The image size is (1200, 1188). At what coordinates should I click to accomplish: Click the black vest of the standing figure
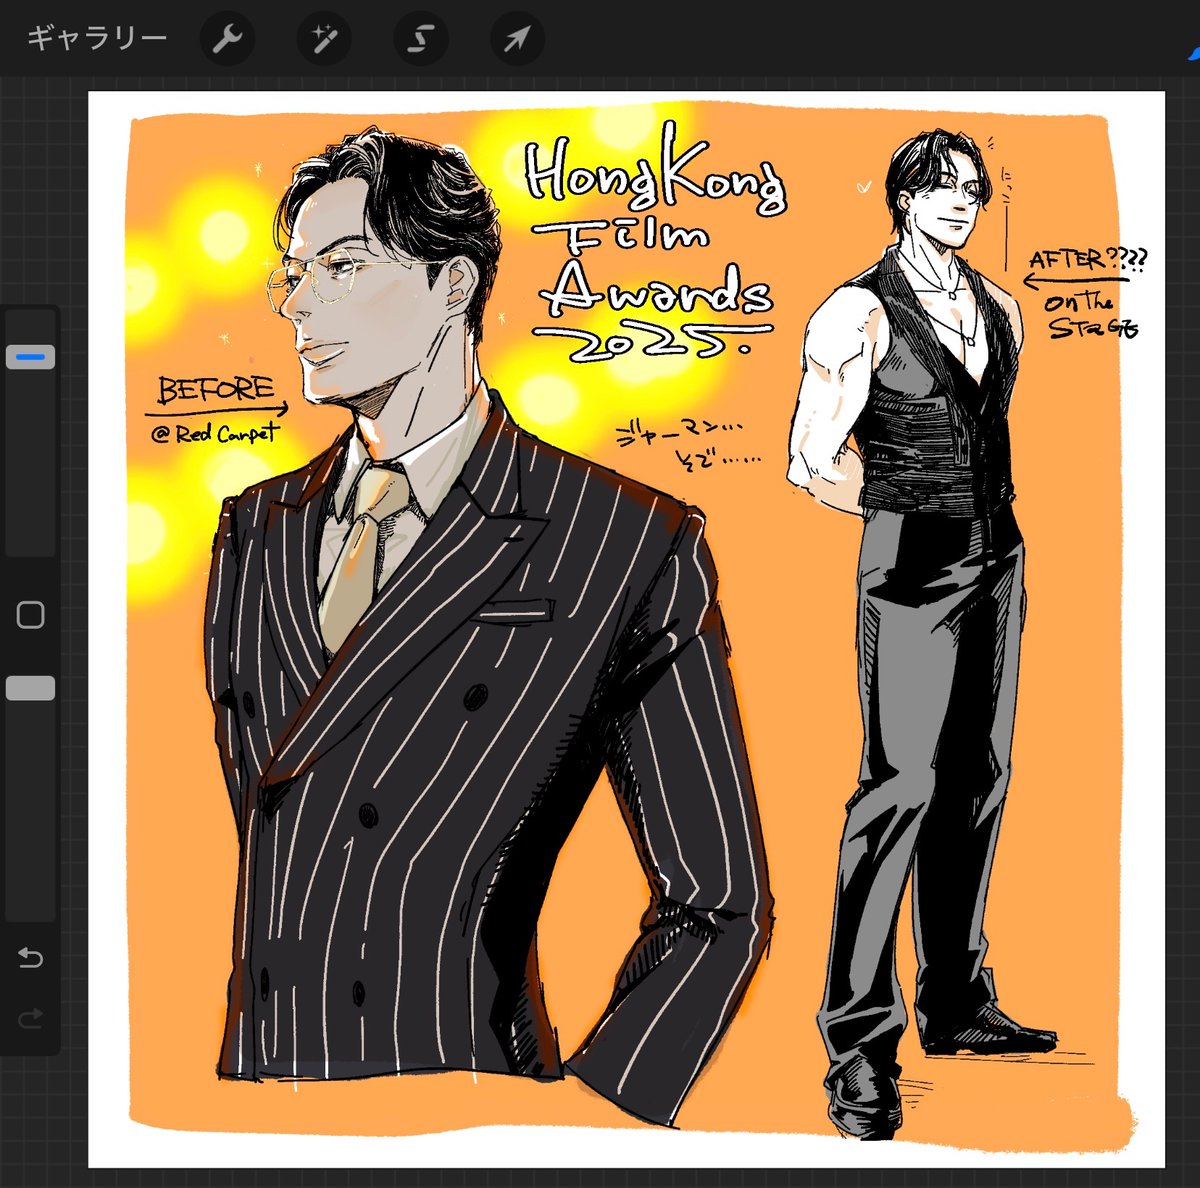[x=925, y=400]
